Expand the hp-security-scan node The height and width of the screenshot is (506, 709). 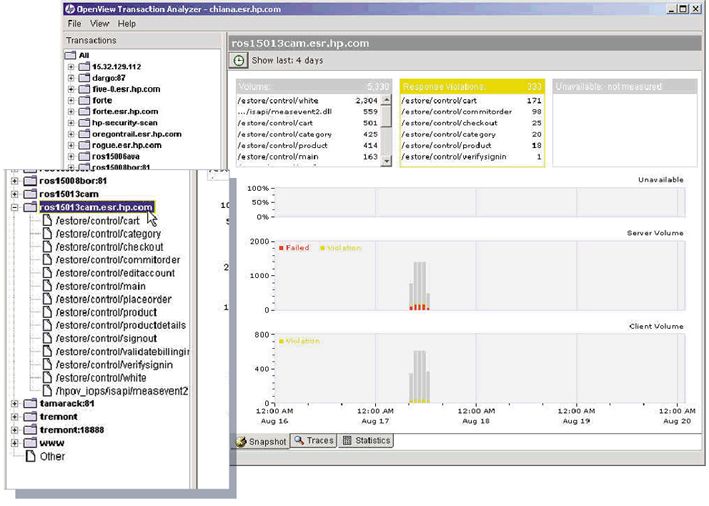tap(71, 123)
